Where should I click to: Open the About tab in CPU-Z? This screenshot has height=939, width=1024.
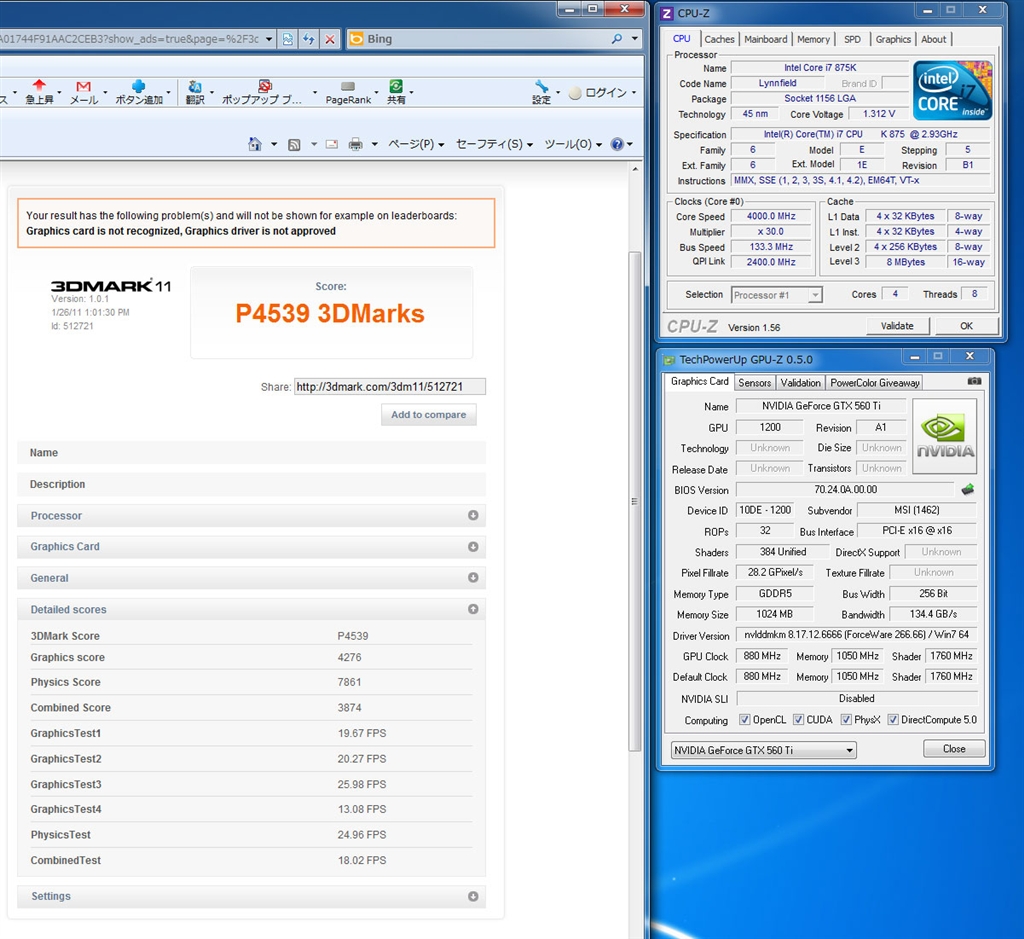[933, 39]
